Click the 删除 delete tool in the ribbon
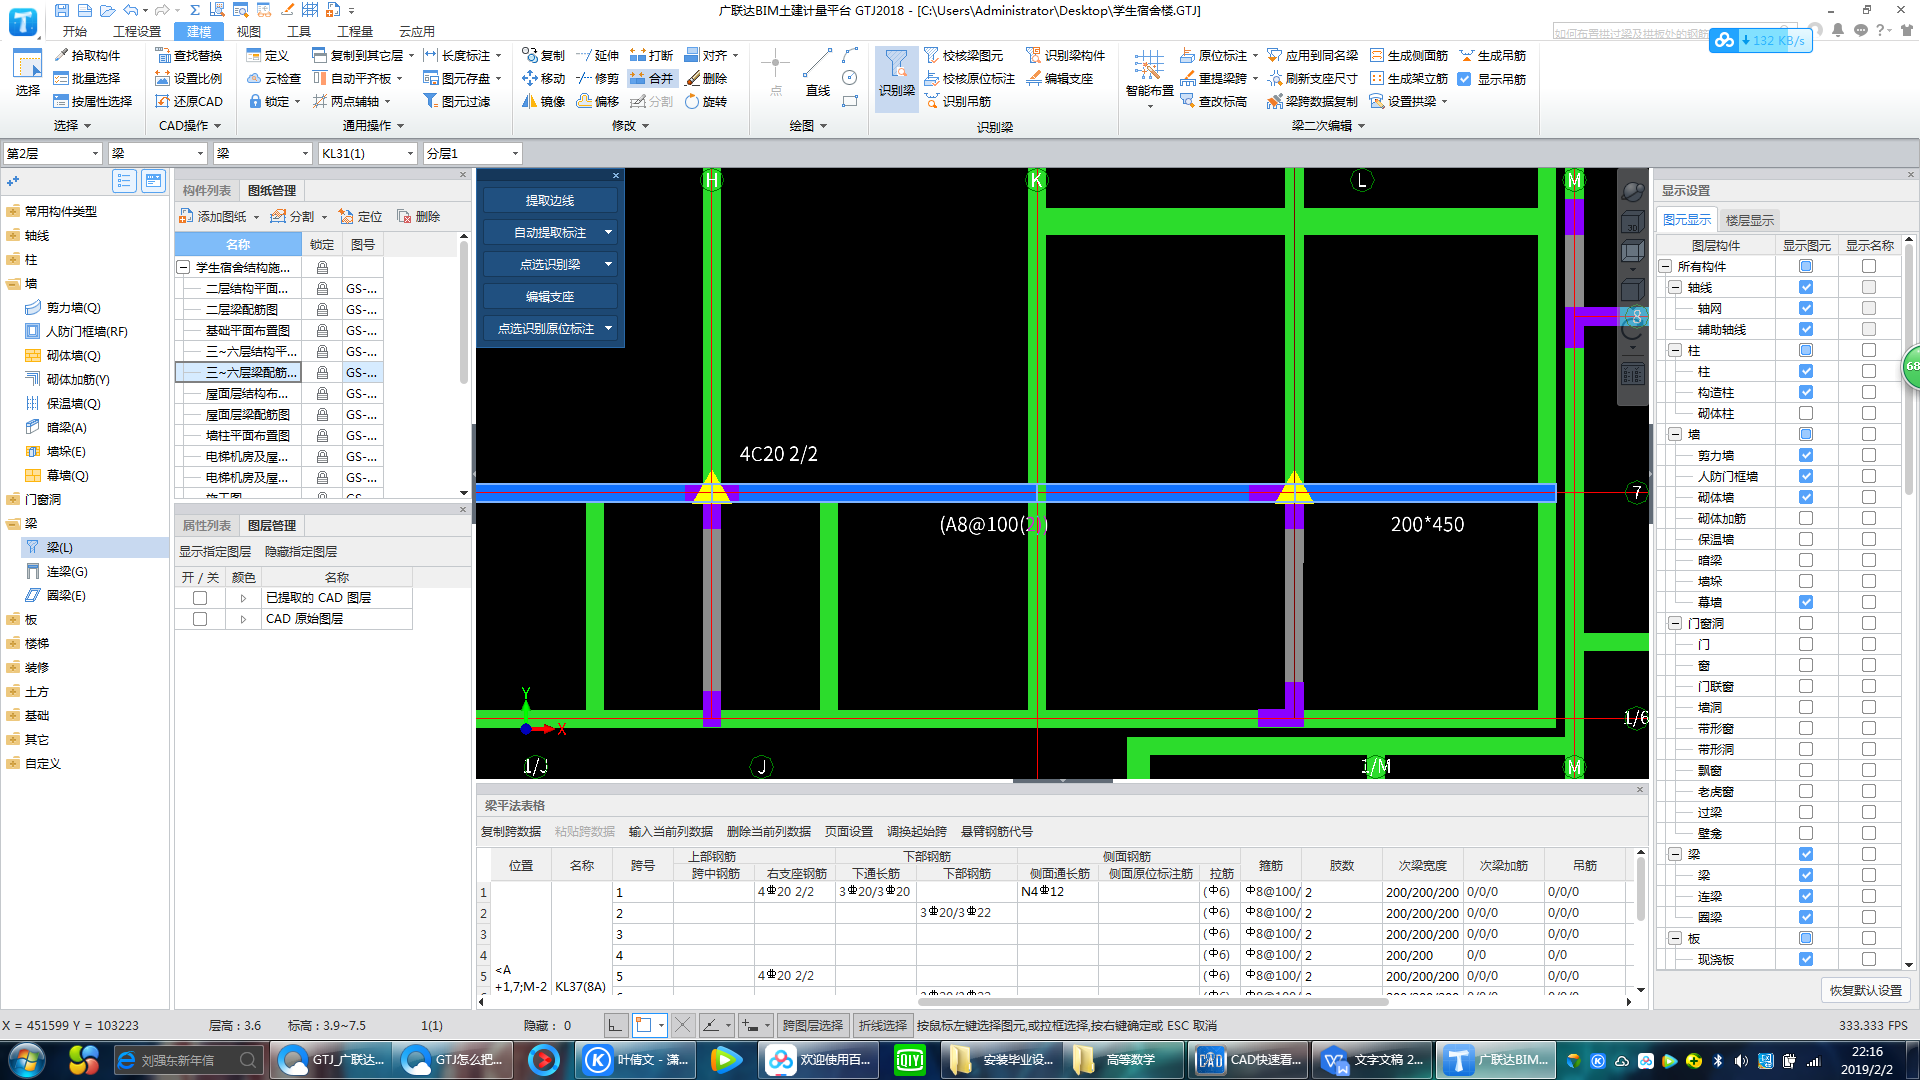 [706, 78]
